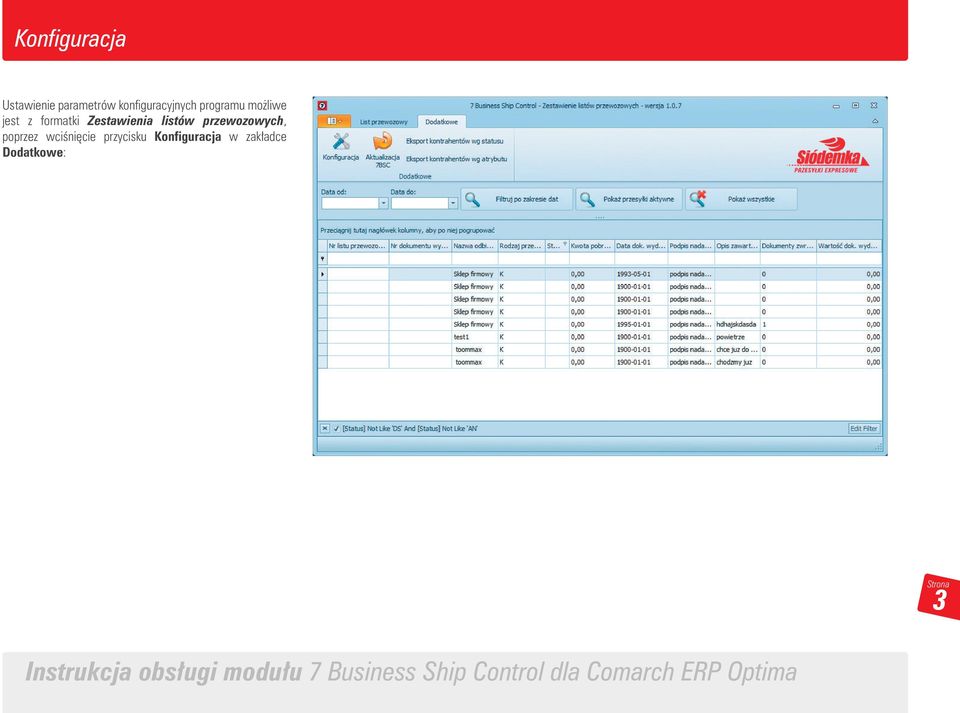Switch to the List przewozowy tab
Viewport: 960px width, 713px height.
coord(383,122)
